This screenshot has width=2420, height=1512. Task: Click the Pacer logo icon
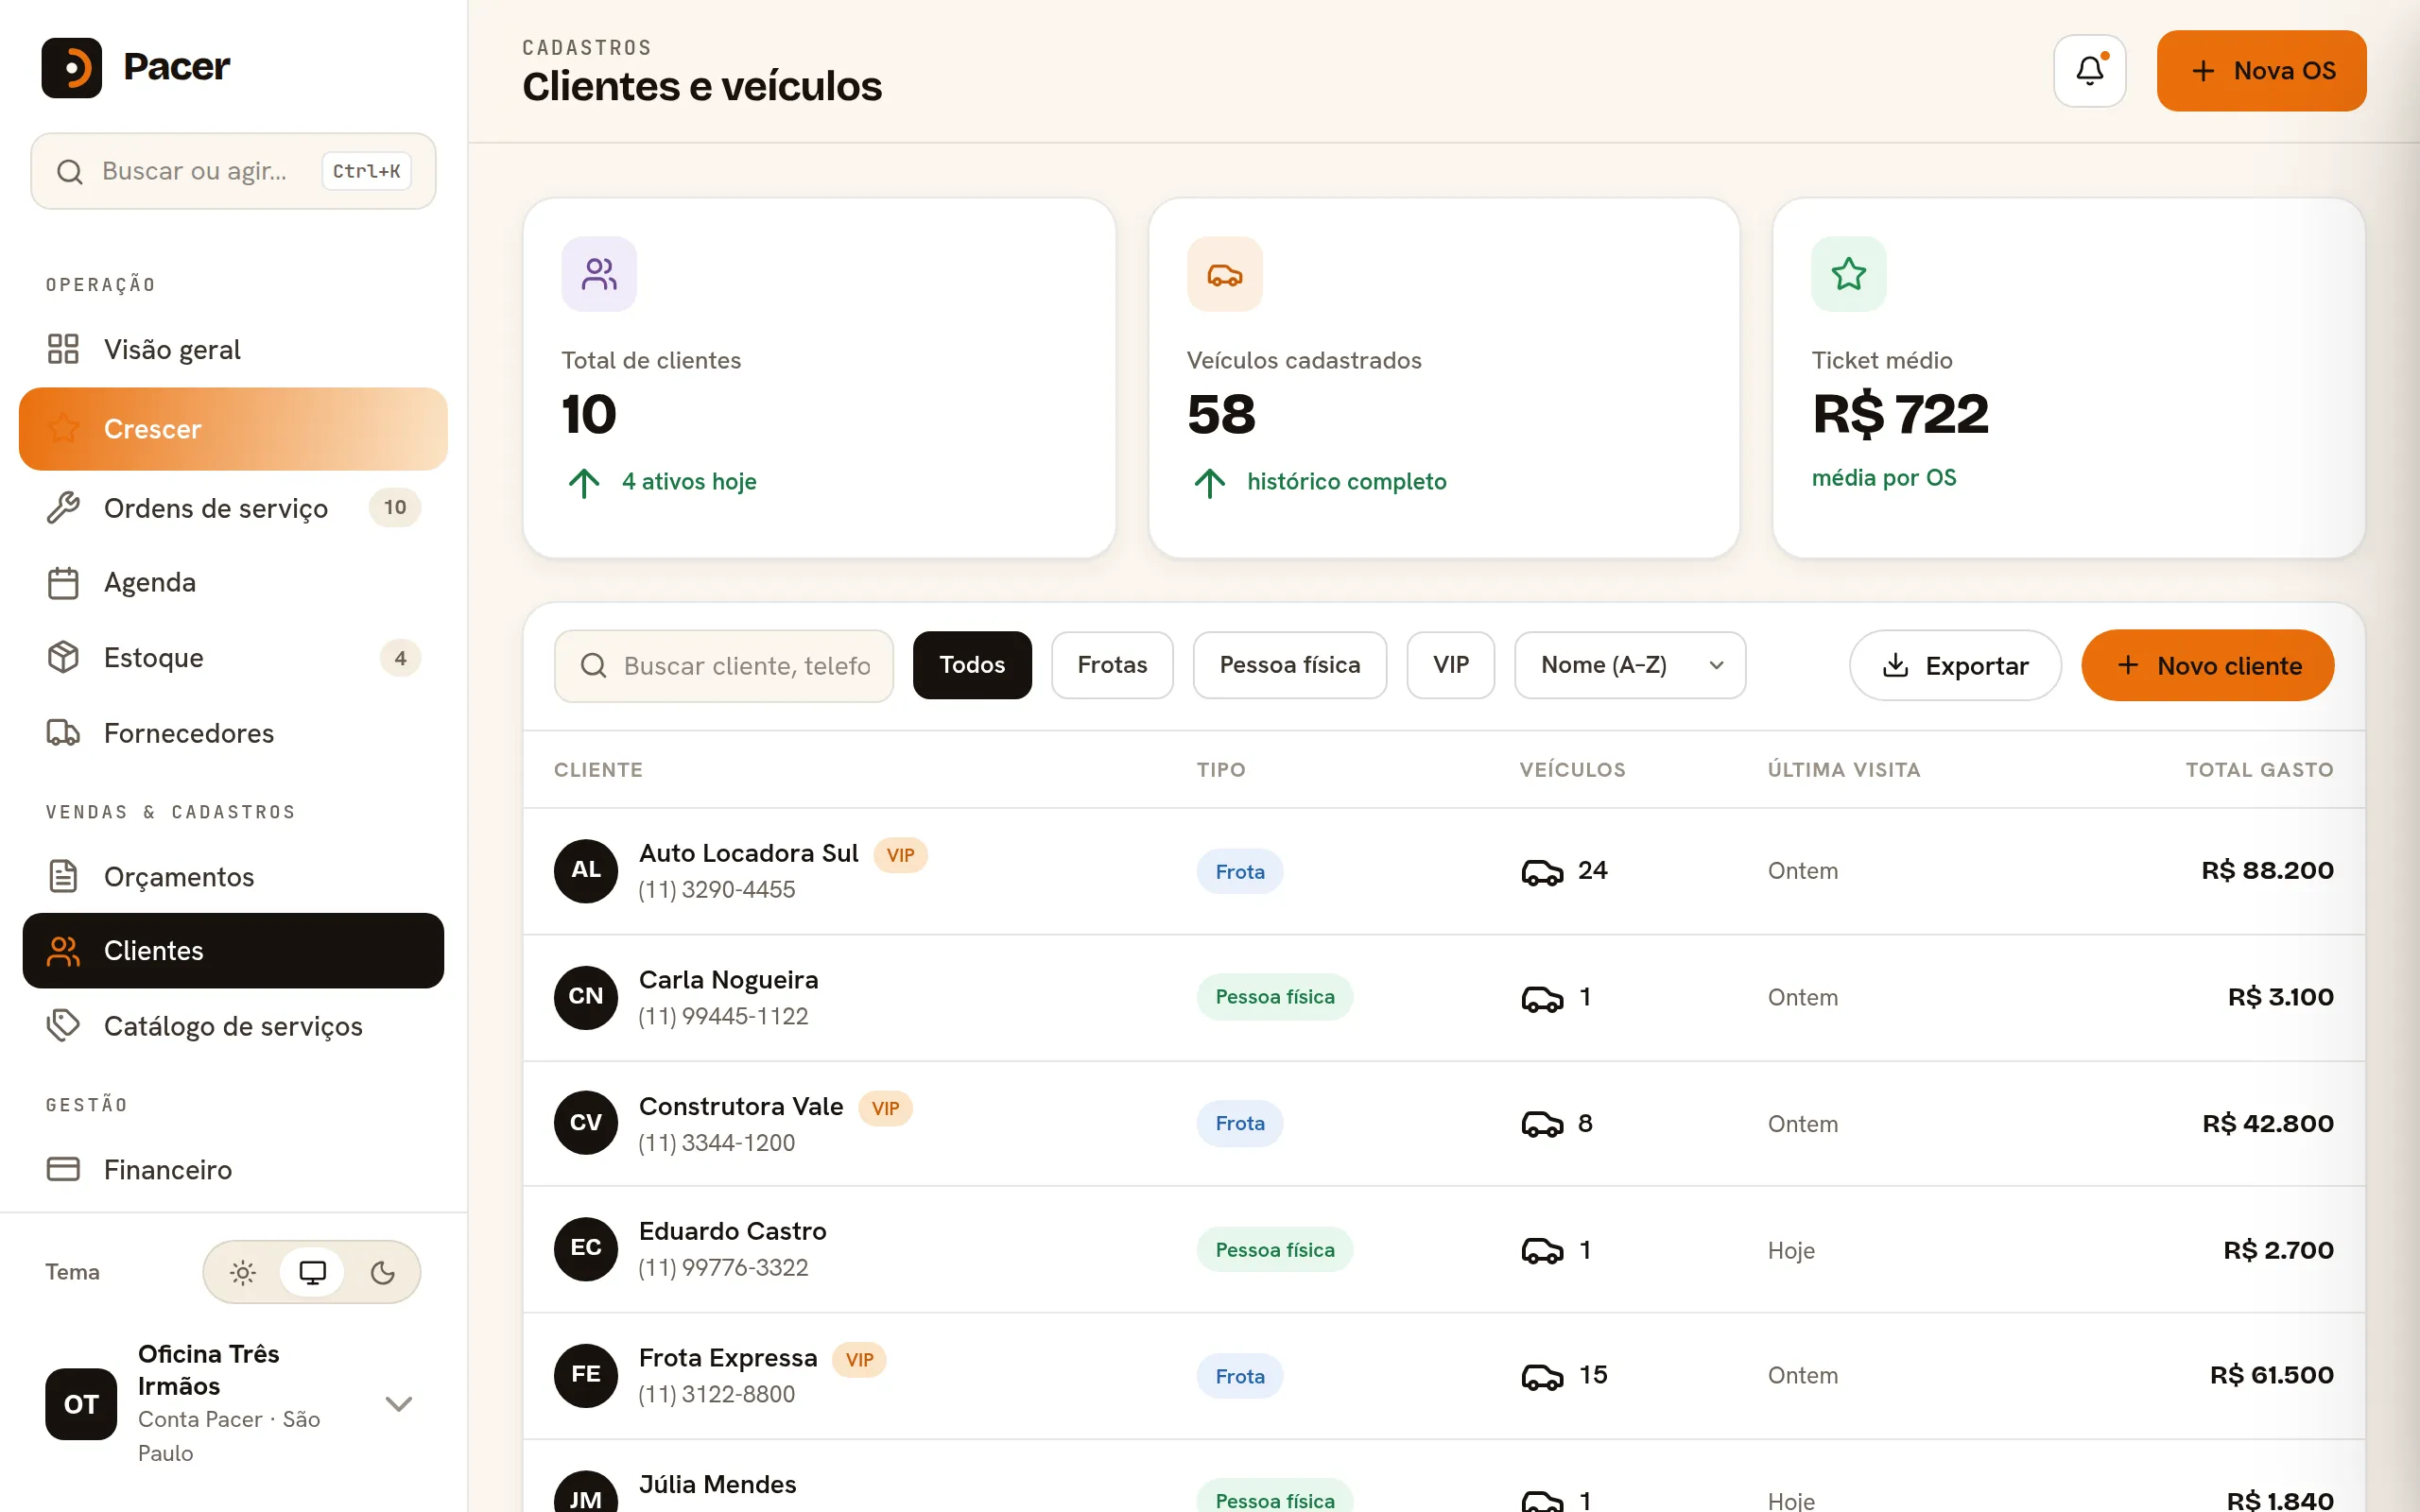tap(71, 67)
